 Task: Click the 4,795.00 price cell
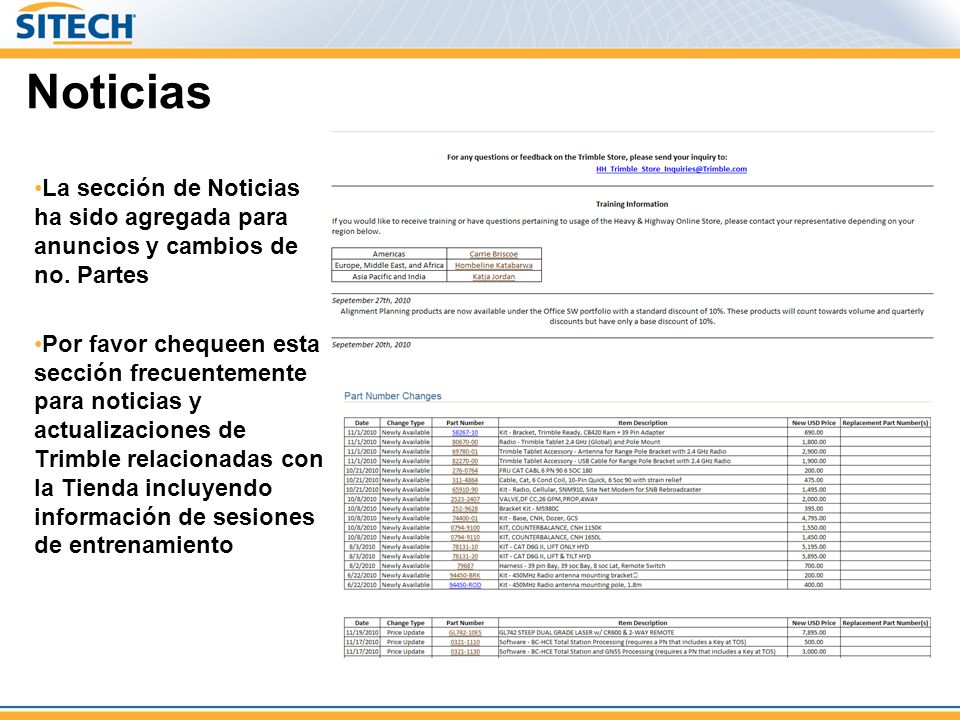813,518
